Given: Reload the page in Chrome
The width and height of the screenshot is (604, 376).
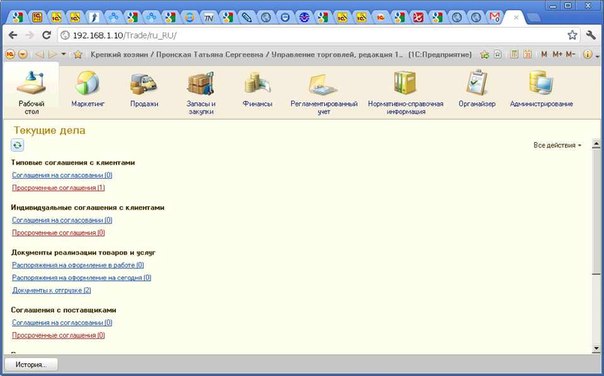Looking at the screenshot, I should pyautogui.click(x=46, y=35).
